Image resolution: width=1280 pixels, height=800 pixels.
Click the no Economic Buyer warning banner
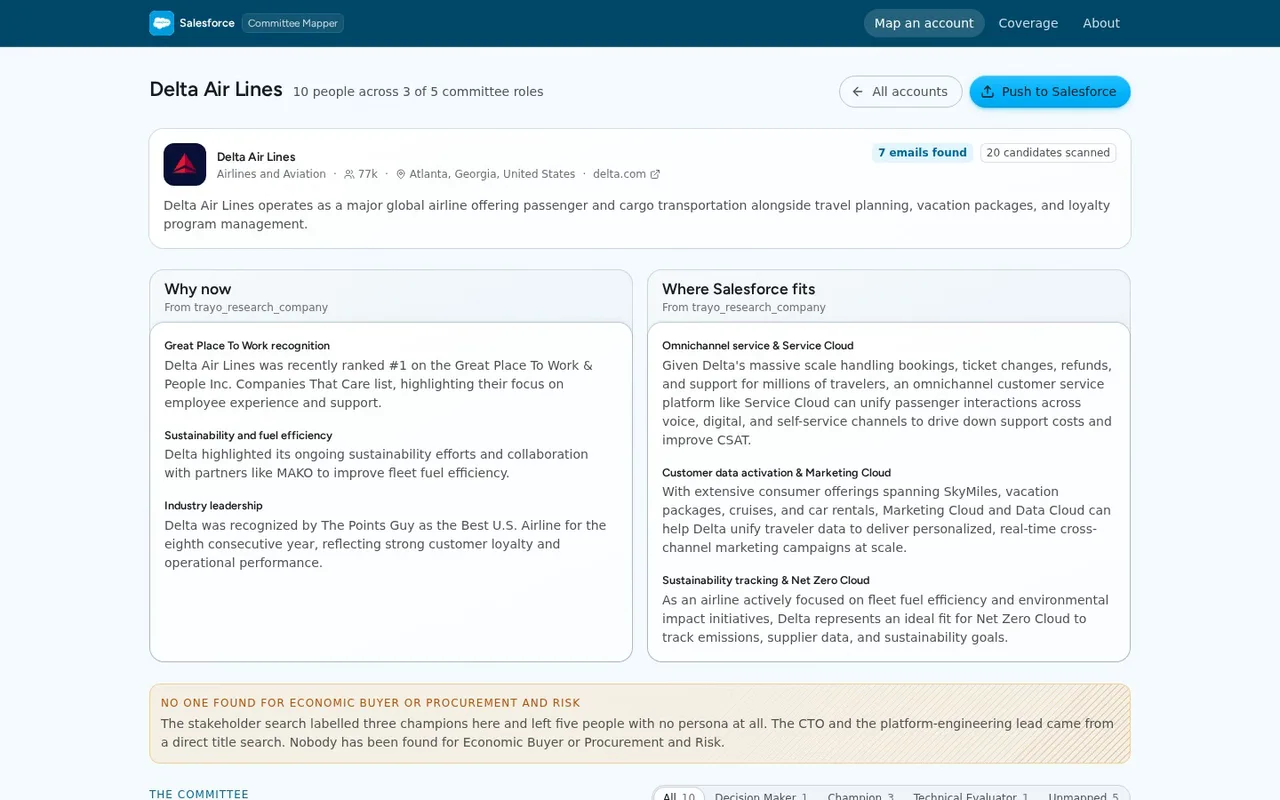point(640,724)
